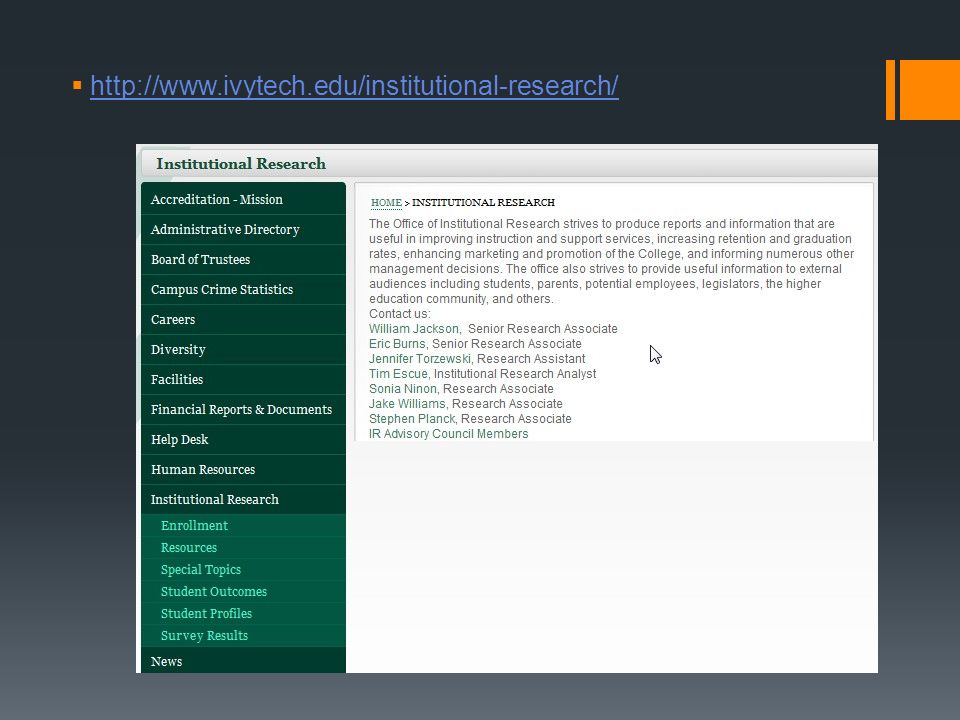
Task: Open Resources under Institutional Research
Action: (x=243, y=548)
